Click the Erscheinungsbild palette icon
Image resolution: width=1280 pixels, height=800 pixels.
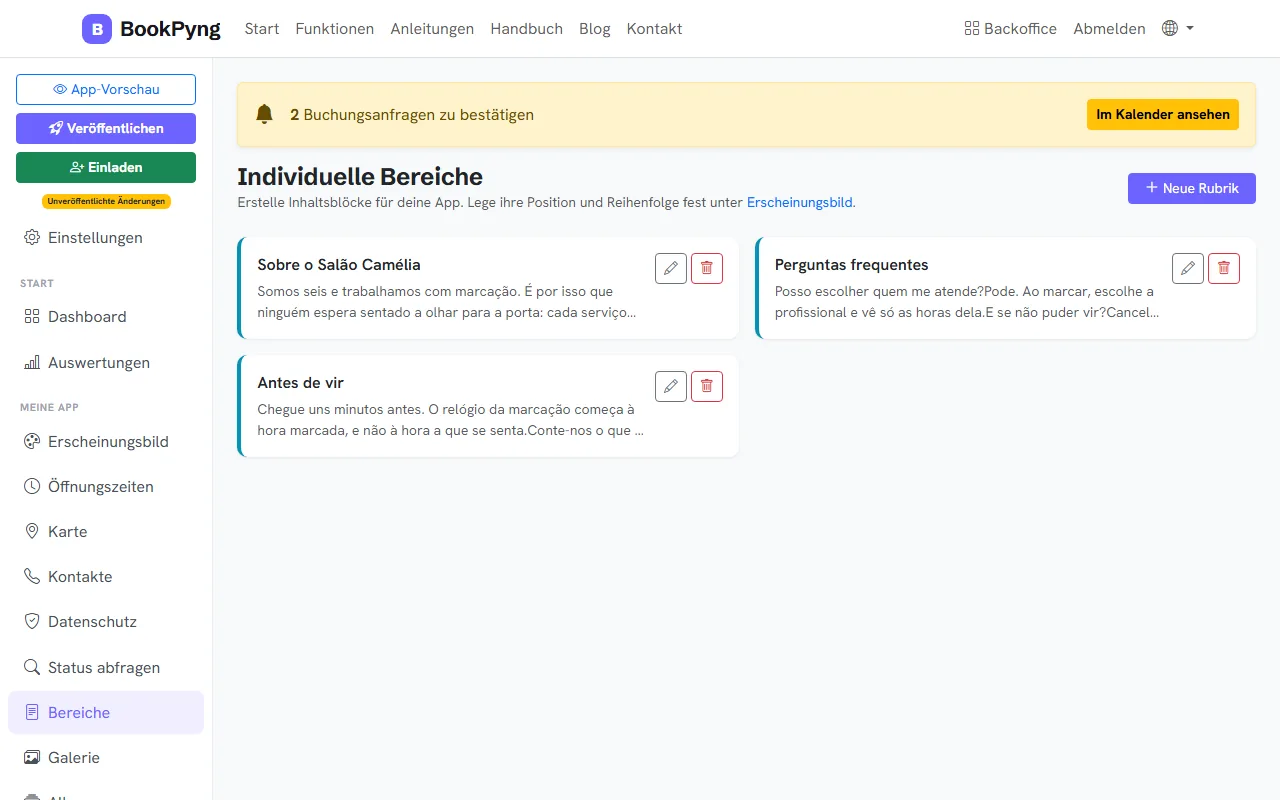coord(32,442)
